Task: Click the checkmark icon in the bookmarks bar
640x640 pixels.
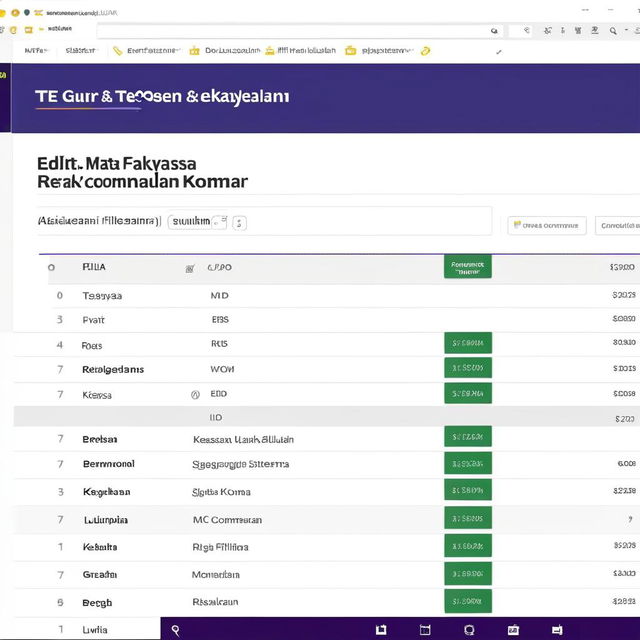Action: click(499, 52)
